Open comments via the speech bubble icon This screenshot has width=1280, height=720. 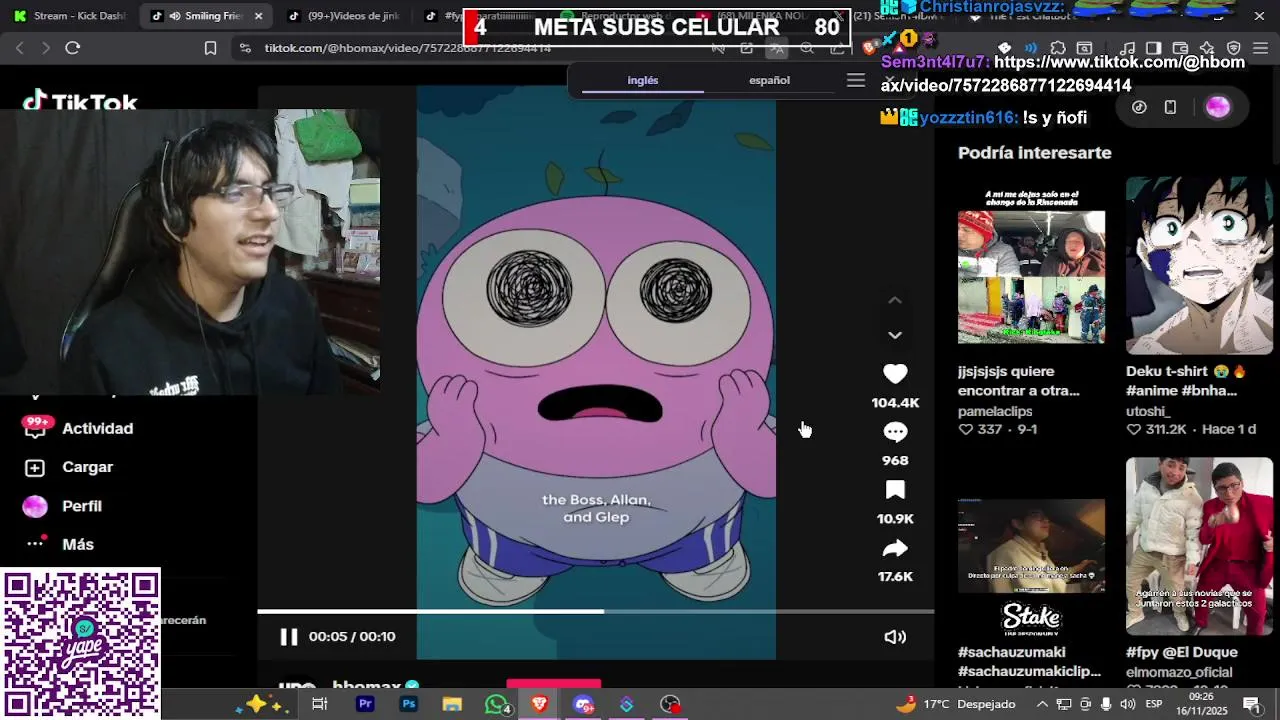pyautogui.click(x=895, y=432)
